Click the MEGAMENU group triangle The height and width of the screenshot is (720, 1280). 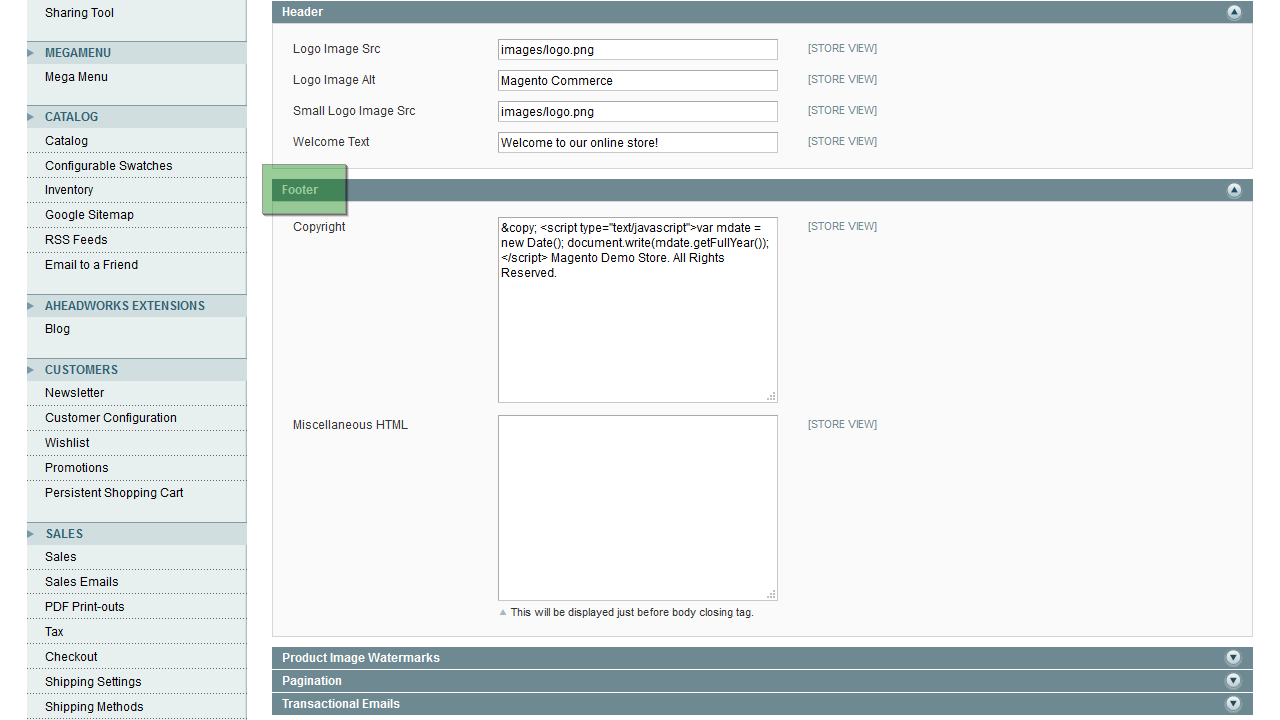pyautogui.click(x=31, y=53)
